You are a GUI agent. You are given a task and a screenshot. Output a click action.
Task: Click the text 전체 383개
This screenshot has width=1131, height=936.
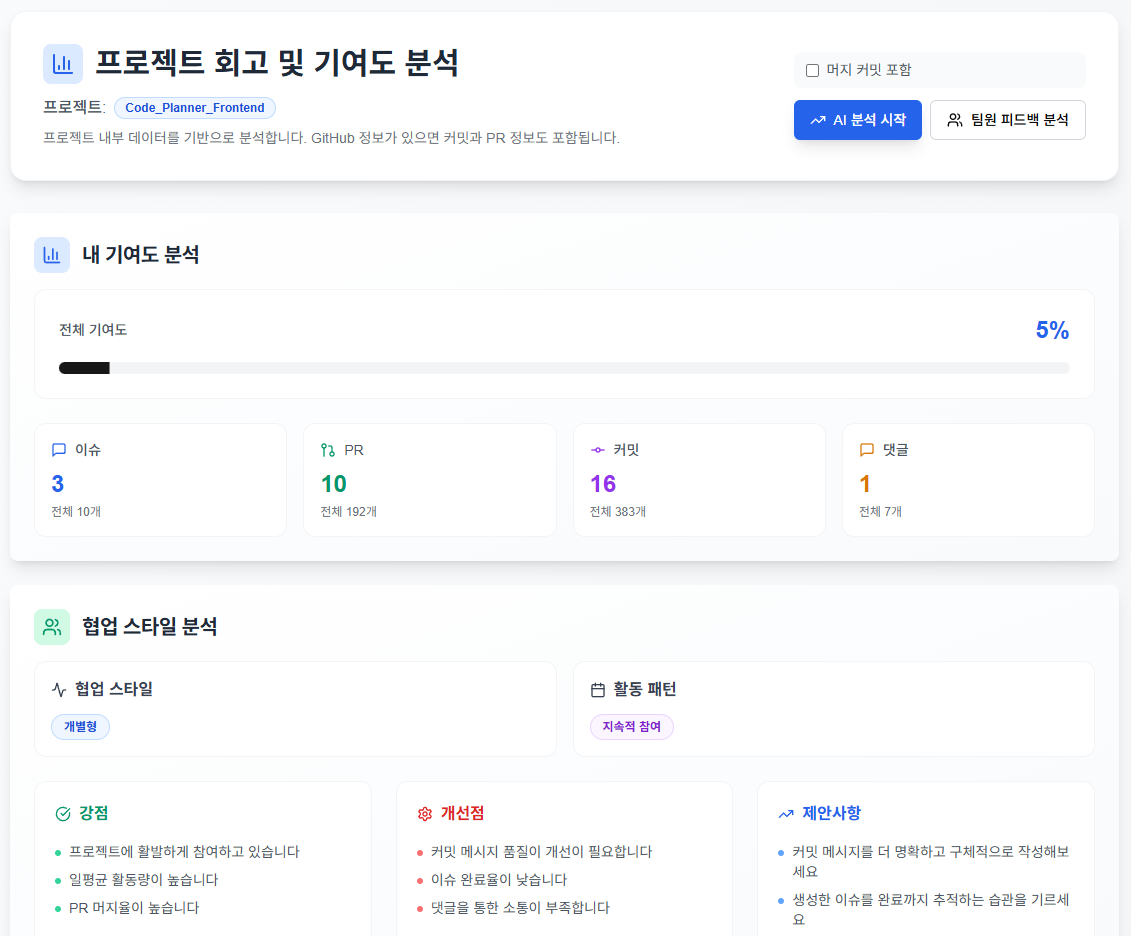[618, 512]
